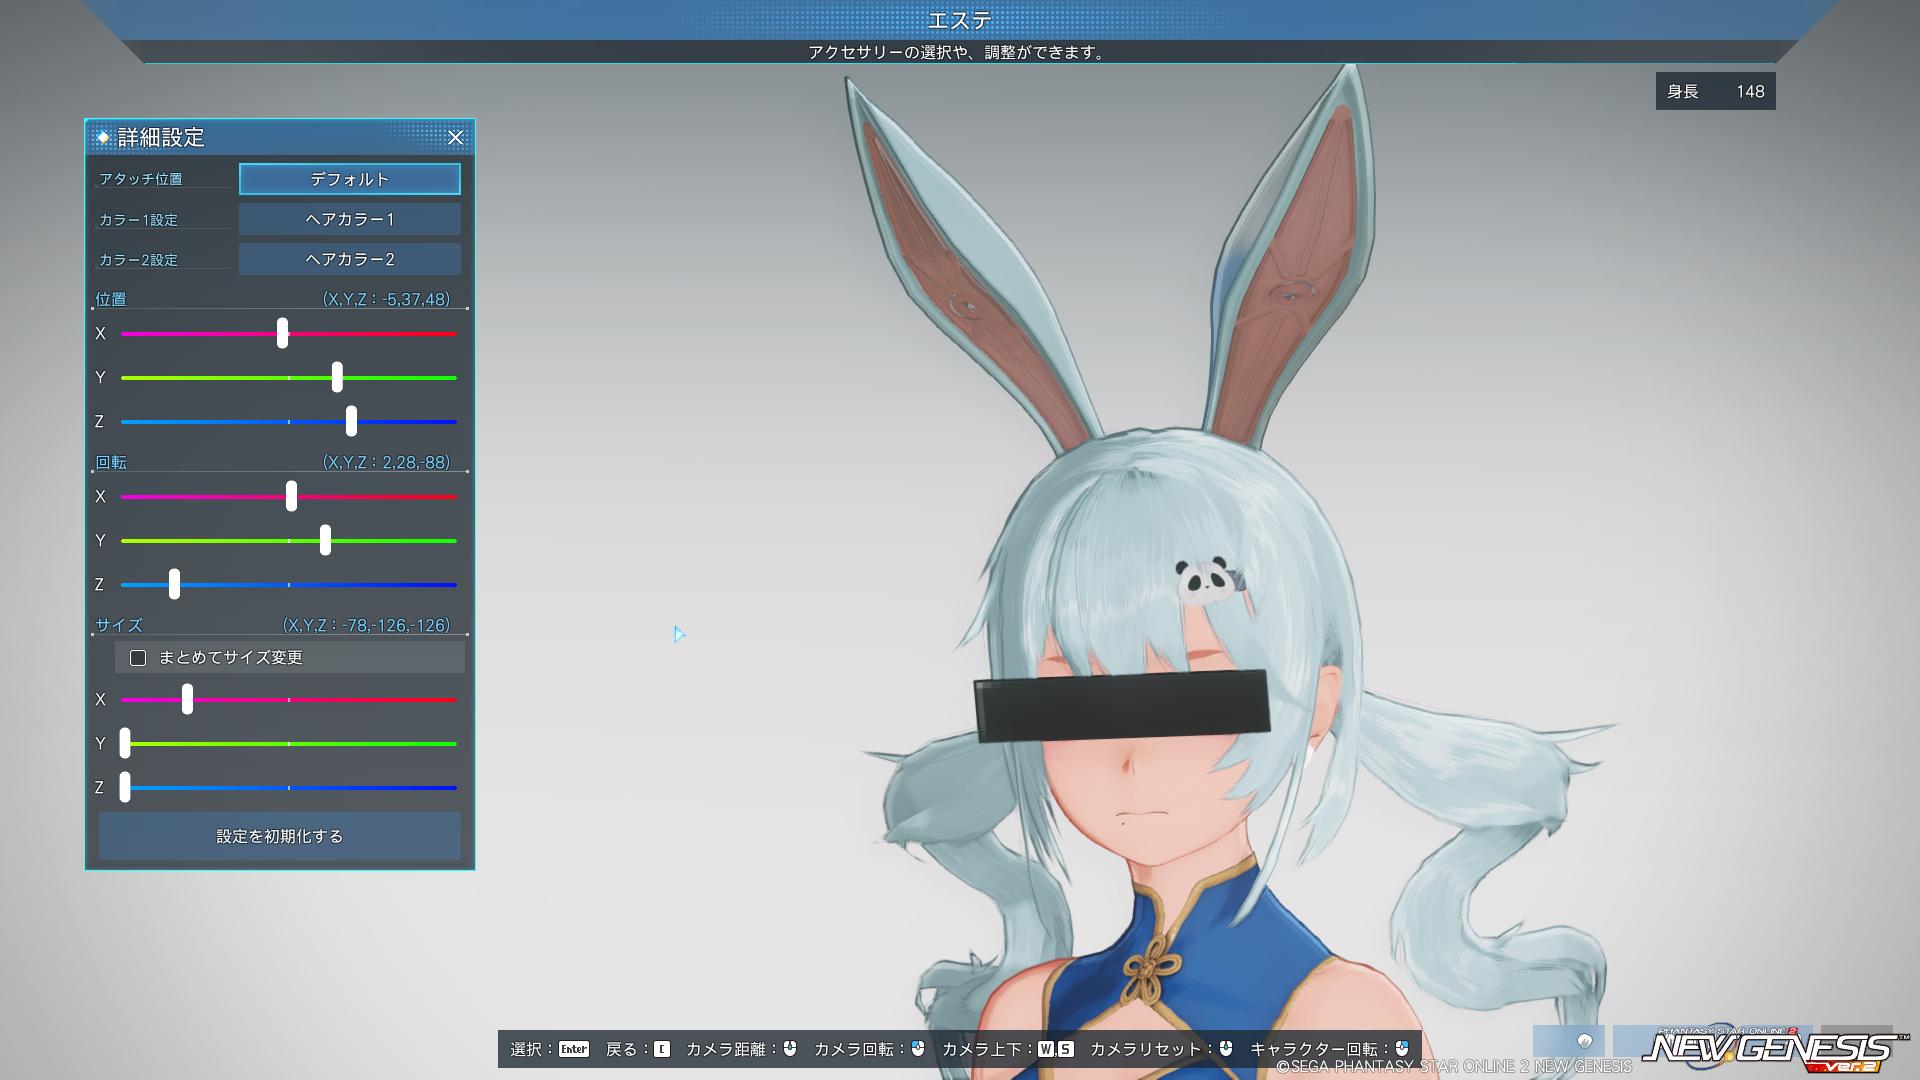Click the rotation X slider handle

click(291, 496)
